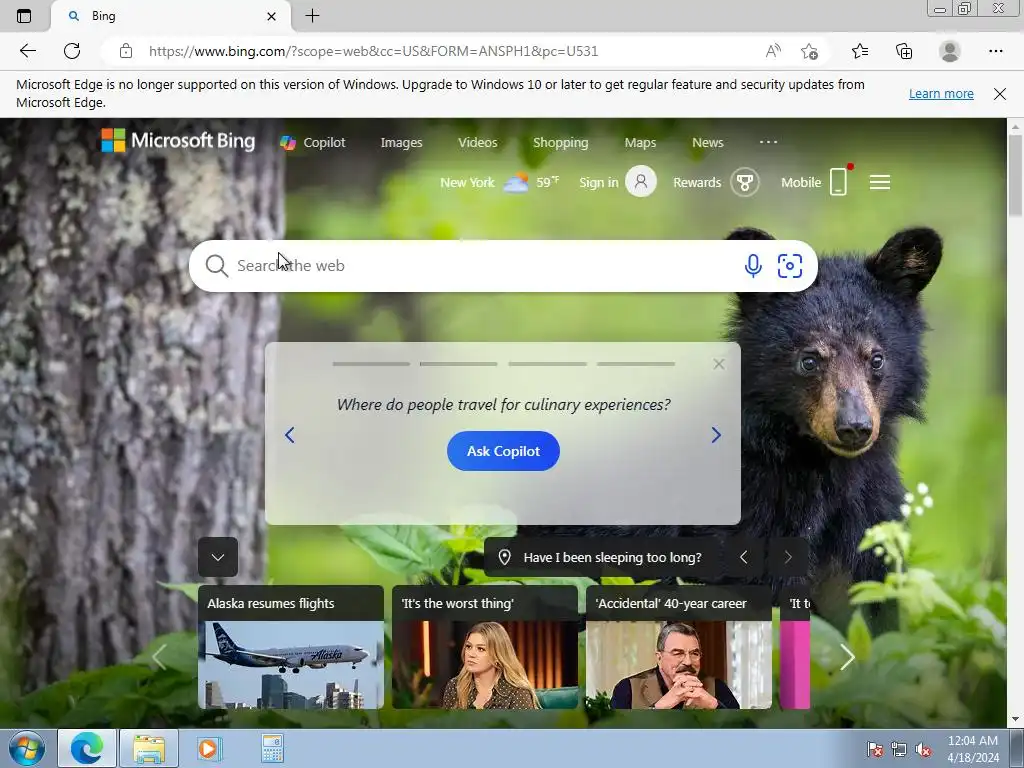This screenshot has height=768, width=1024.
Task: Select the fourth progress bar in Copilot card
Action: 635,364
